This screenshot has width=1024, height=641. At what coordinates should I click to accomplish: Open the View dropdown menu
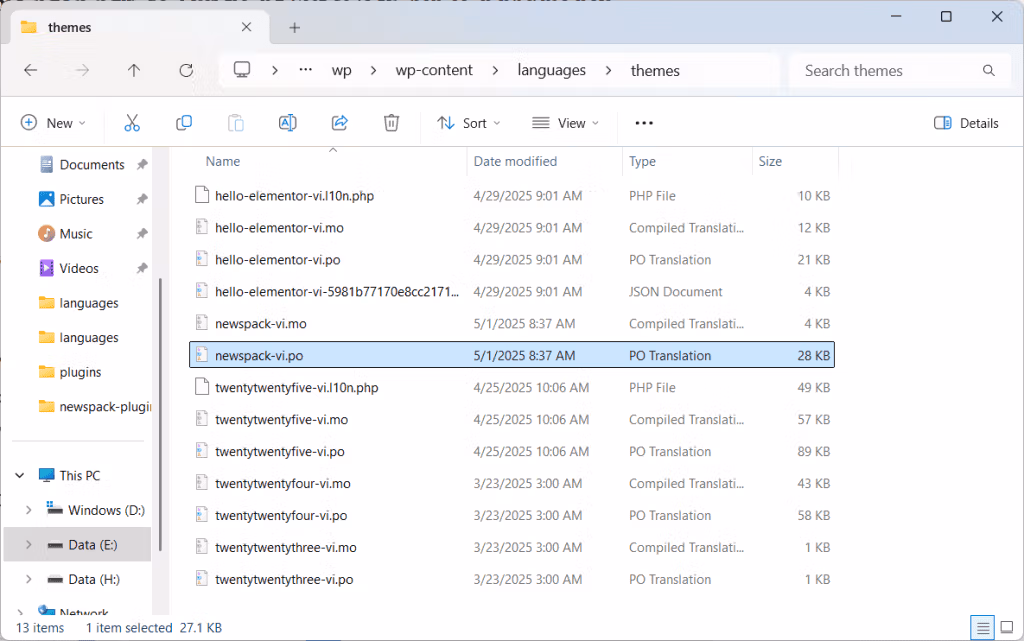pyautogui.click(x=565, y=123)
